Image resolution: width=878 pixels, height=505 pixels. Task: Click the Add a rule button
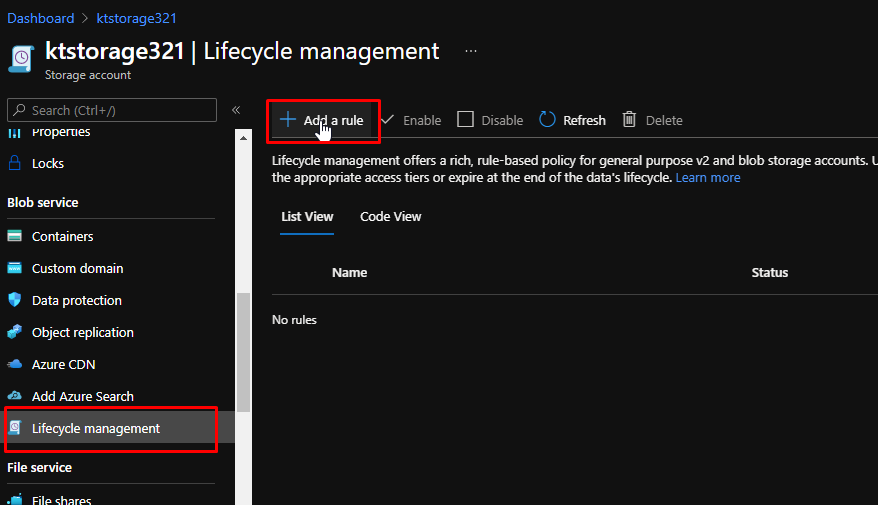click(321, 120)
